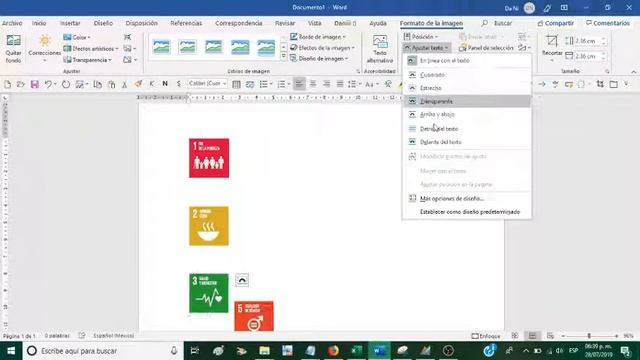
Task: Choose the Transparente wrap option
Action: pos(467,101)
